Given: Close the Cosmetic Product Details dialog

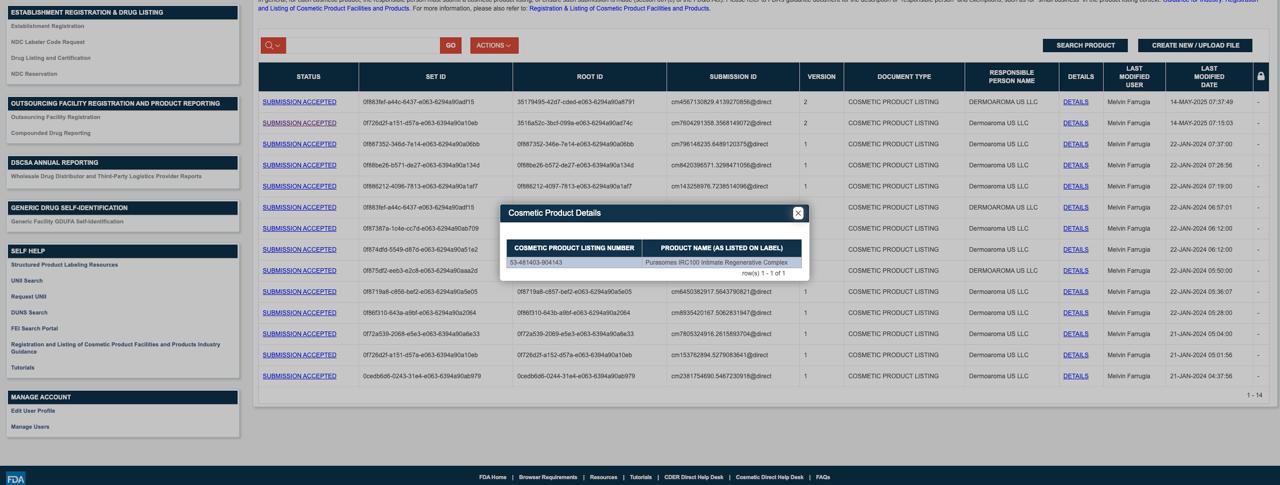Looking at the screenshot, I should click(798, 213).
